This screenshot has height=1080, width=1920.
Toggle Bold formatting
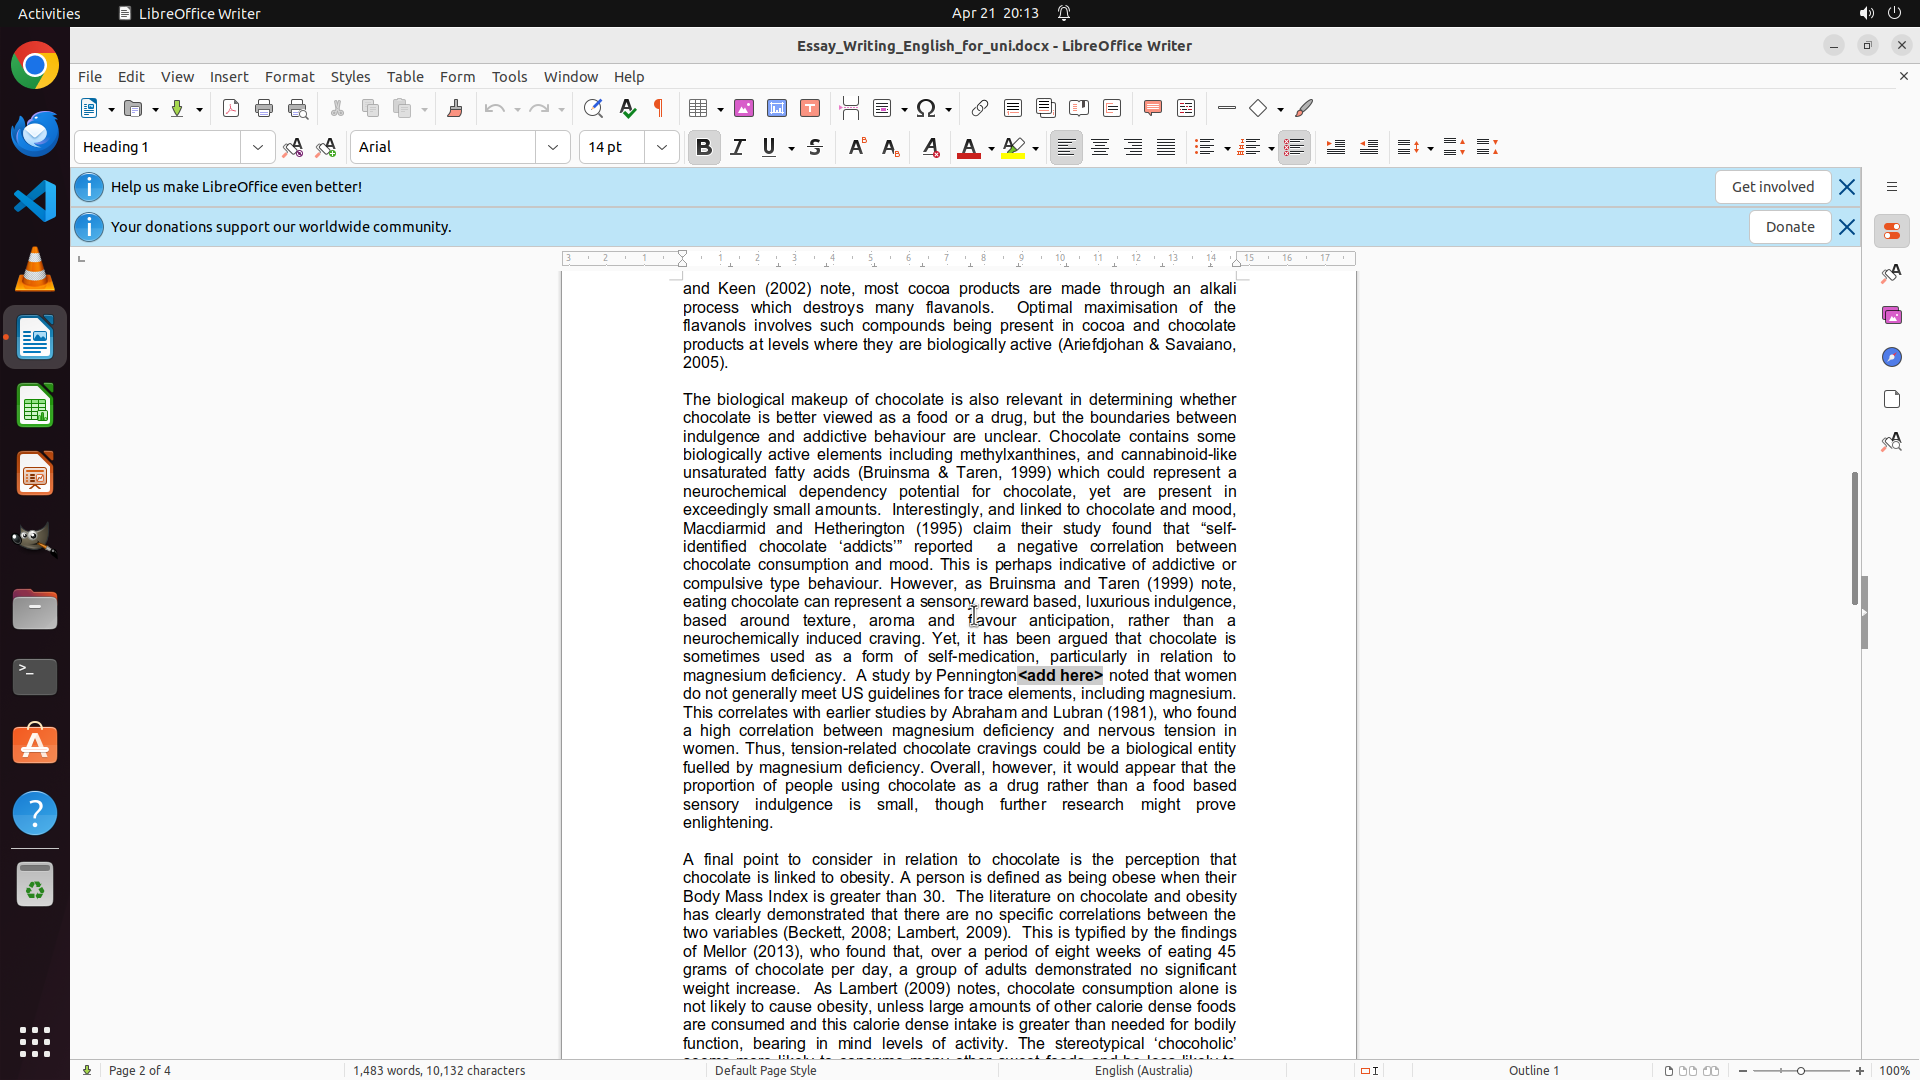[704, 147]
